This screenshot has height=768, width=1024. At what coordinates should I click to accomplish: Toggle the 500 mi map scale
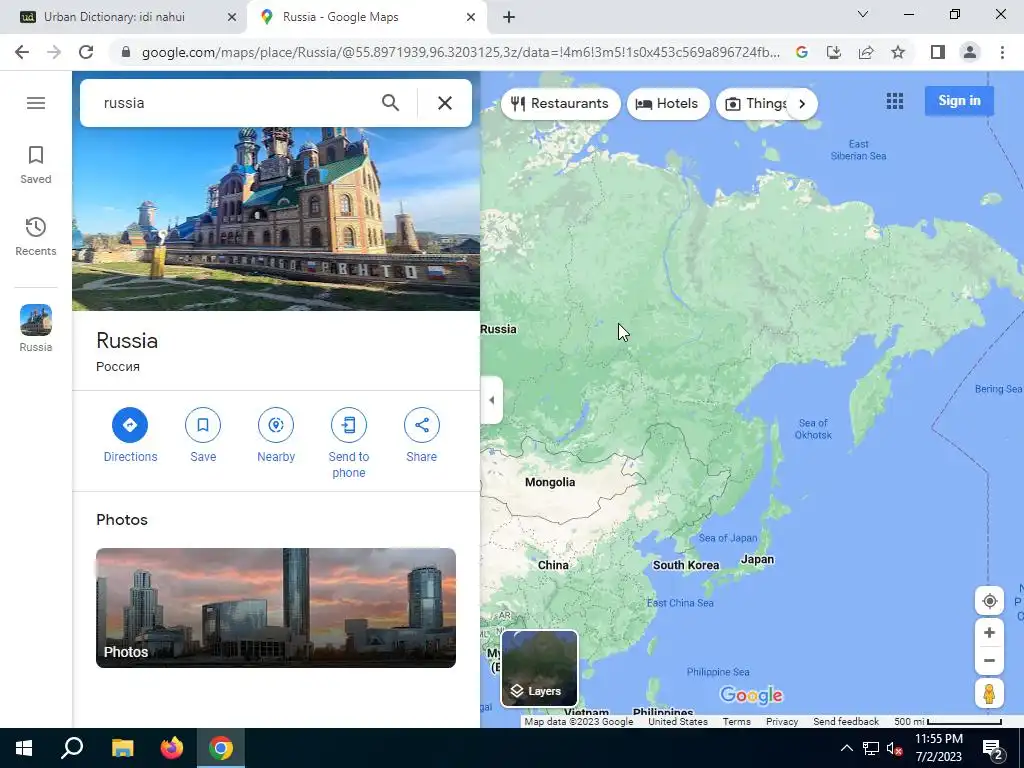(948, 722)
